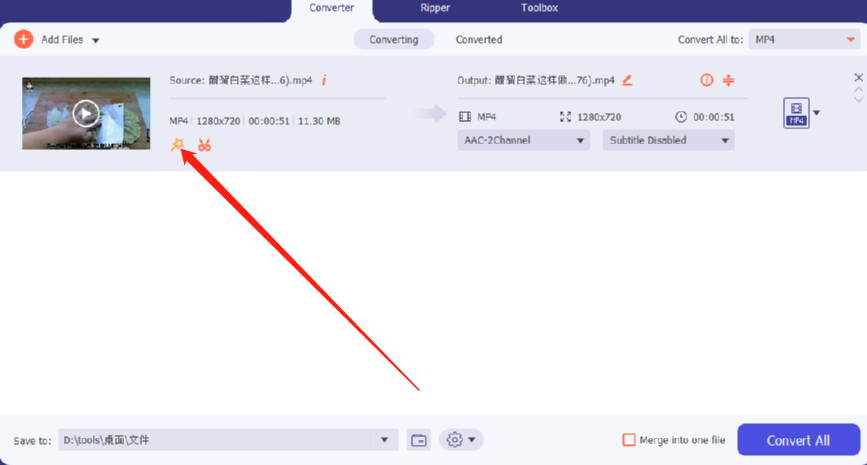The image size is (867, 465).
Task: Click the output resolution expand-arrows icon
Action: pos(565,117)
